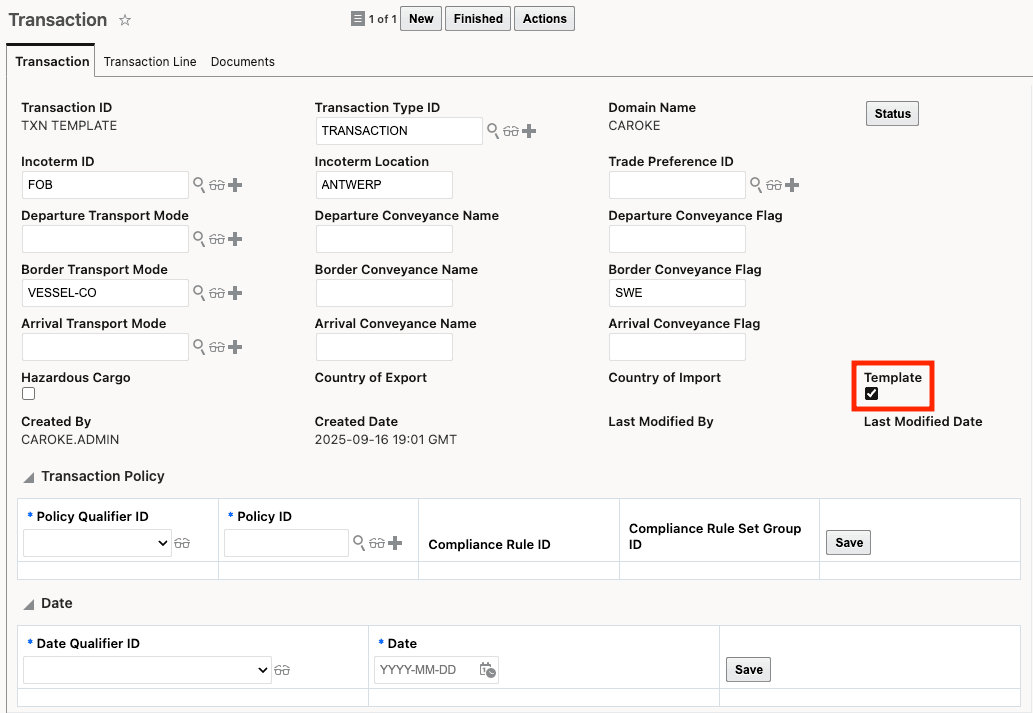Open the search lookup beside Transaction Type ID

click(493, 130)
